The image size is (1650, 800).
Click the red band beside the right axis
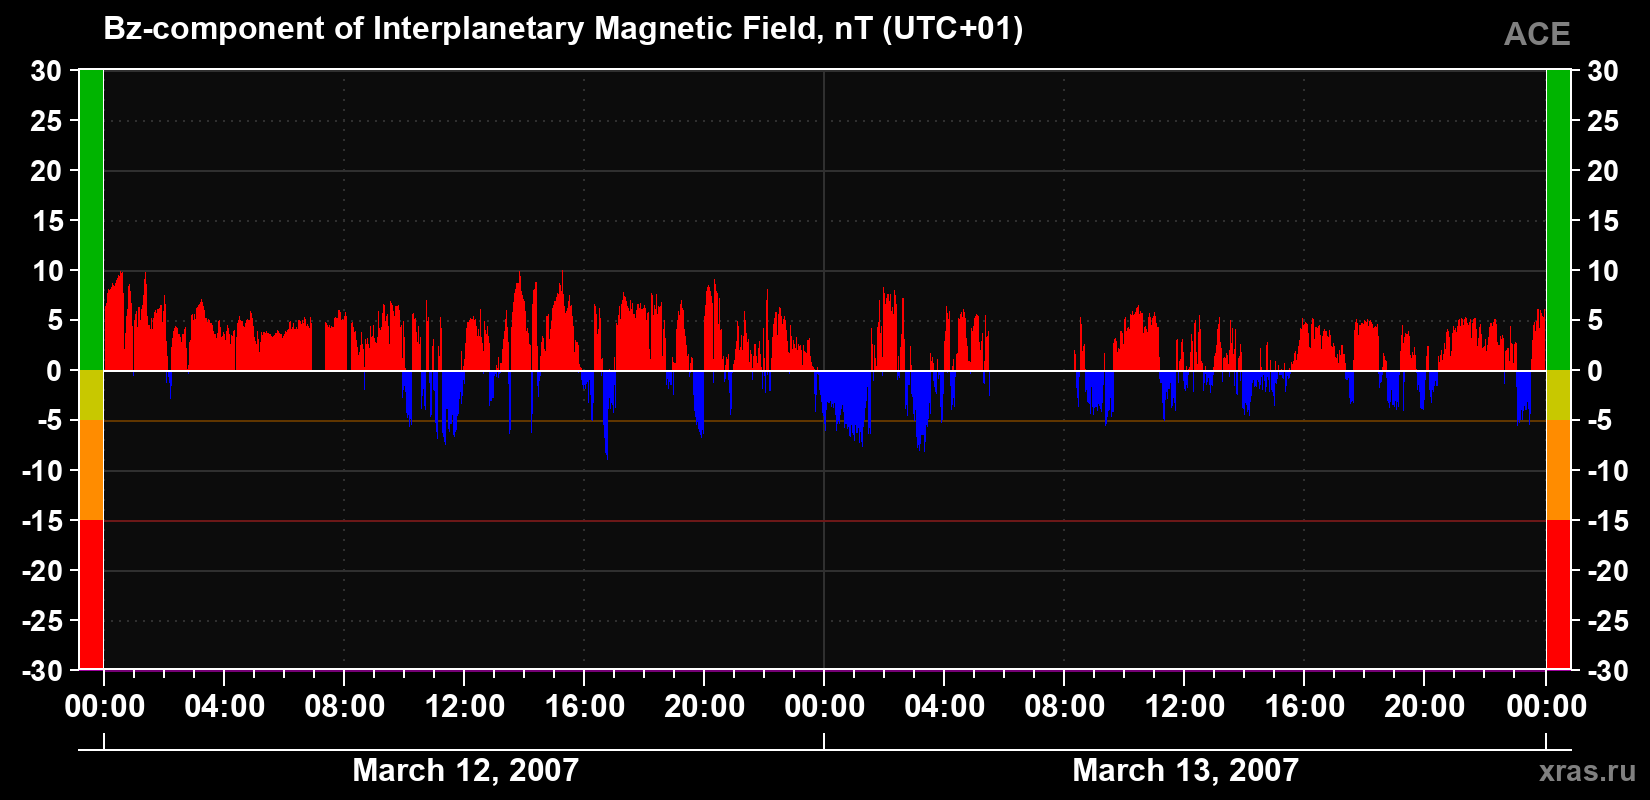pos(1558,594)
